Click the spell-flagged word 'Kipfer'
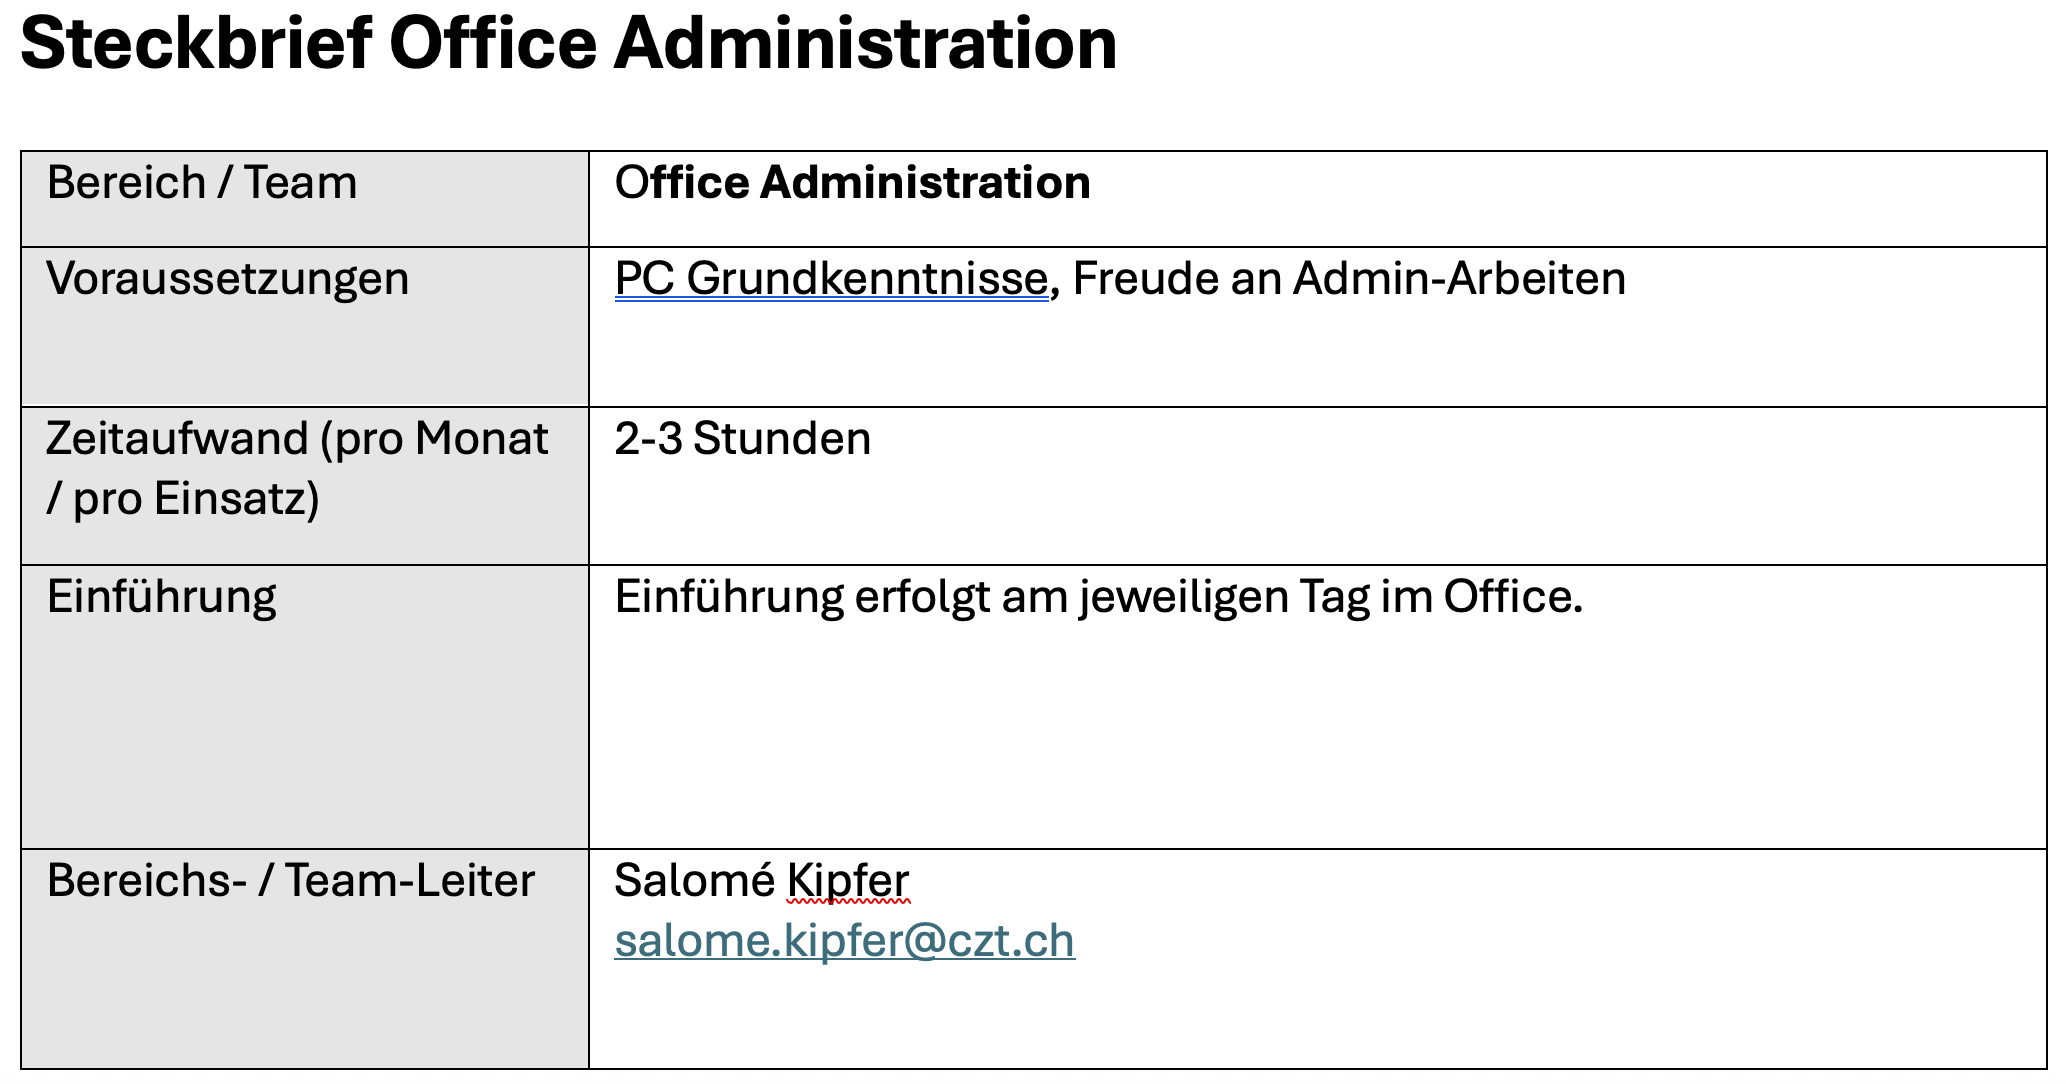Image resolution: width=2066 pixels, height=1084 pixels. point(848,881)
